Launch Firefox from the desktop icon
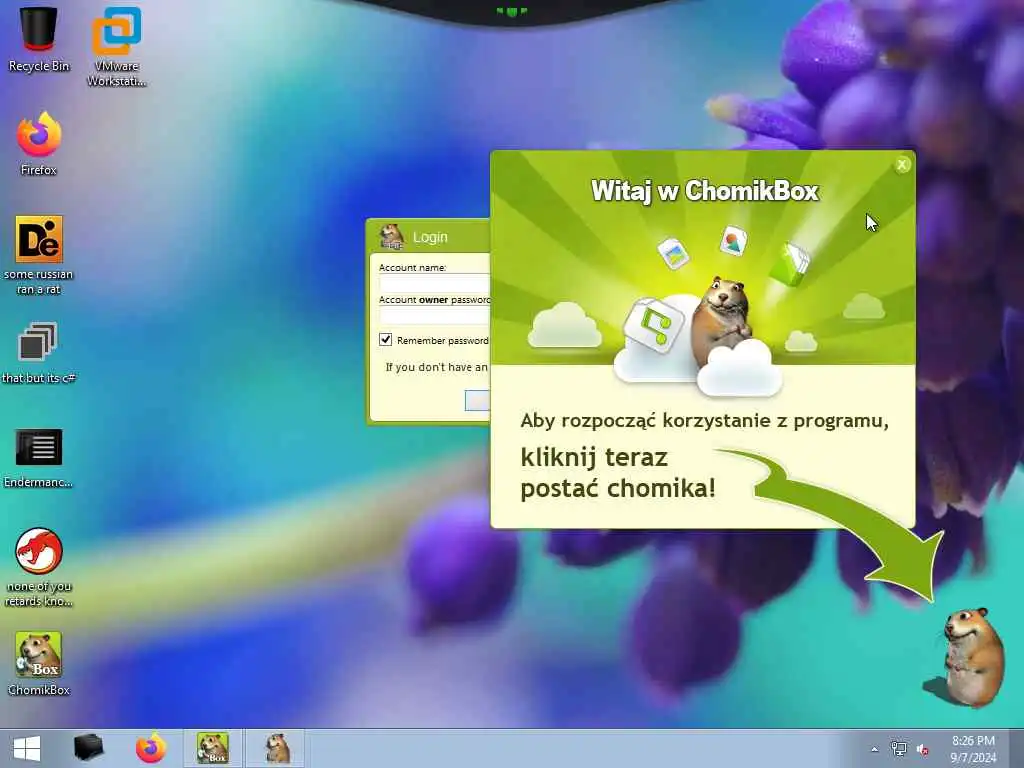Viewport: 1024px width, 768px height. coord(39,144)
